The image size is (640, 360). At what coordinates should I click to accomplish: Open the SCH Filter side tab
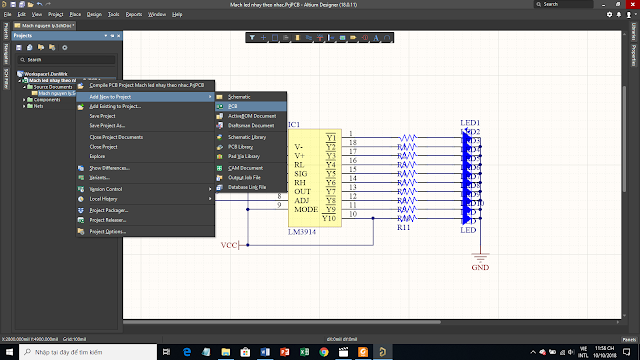click(6, 78)
